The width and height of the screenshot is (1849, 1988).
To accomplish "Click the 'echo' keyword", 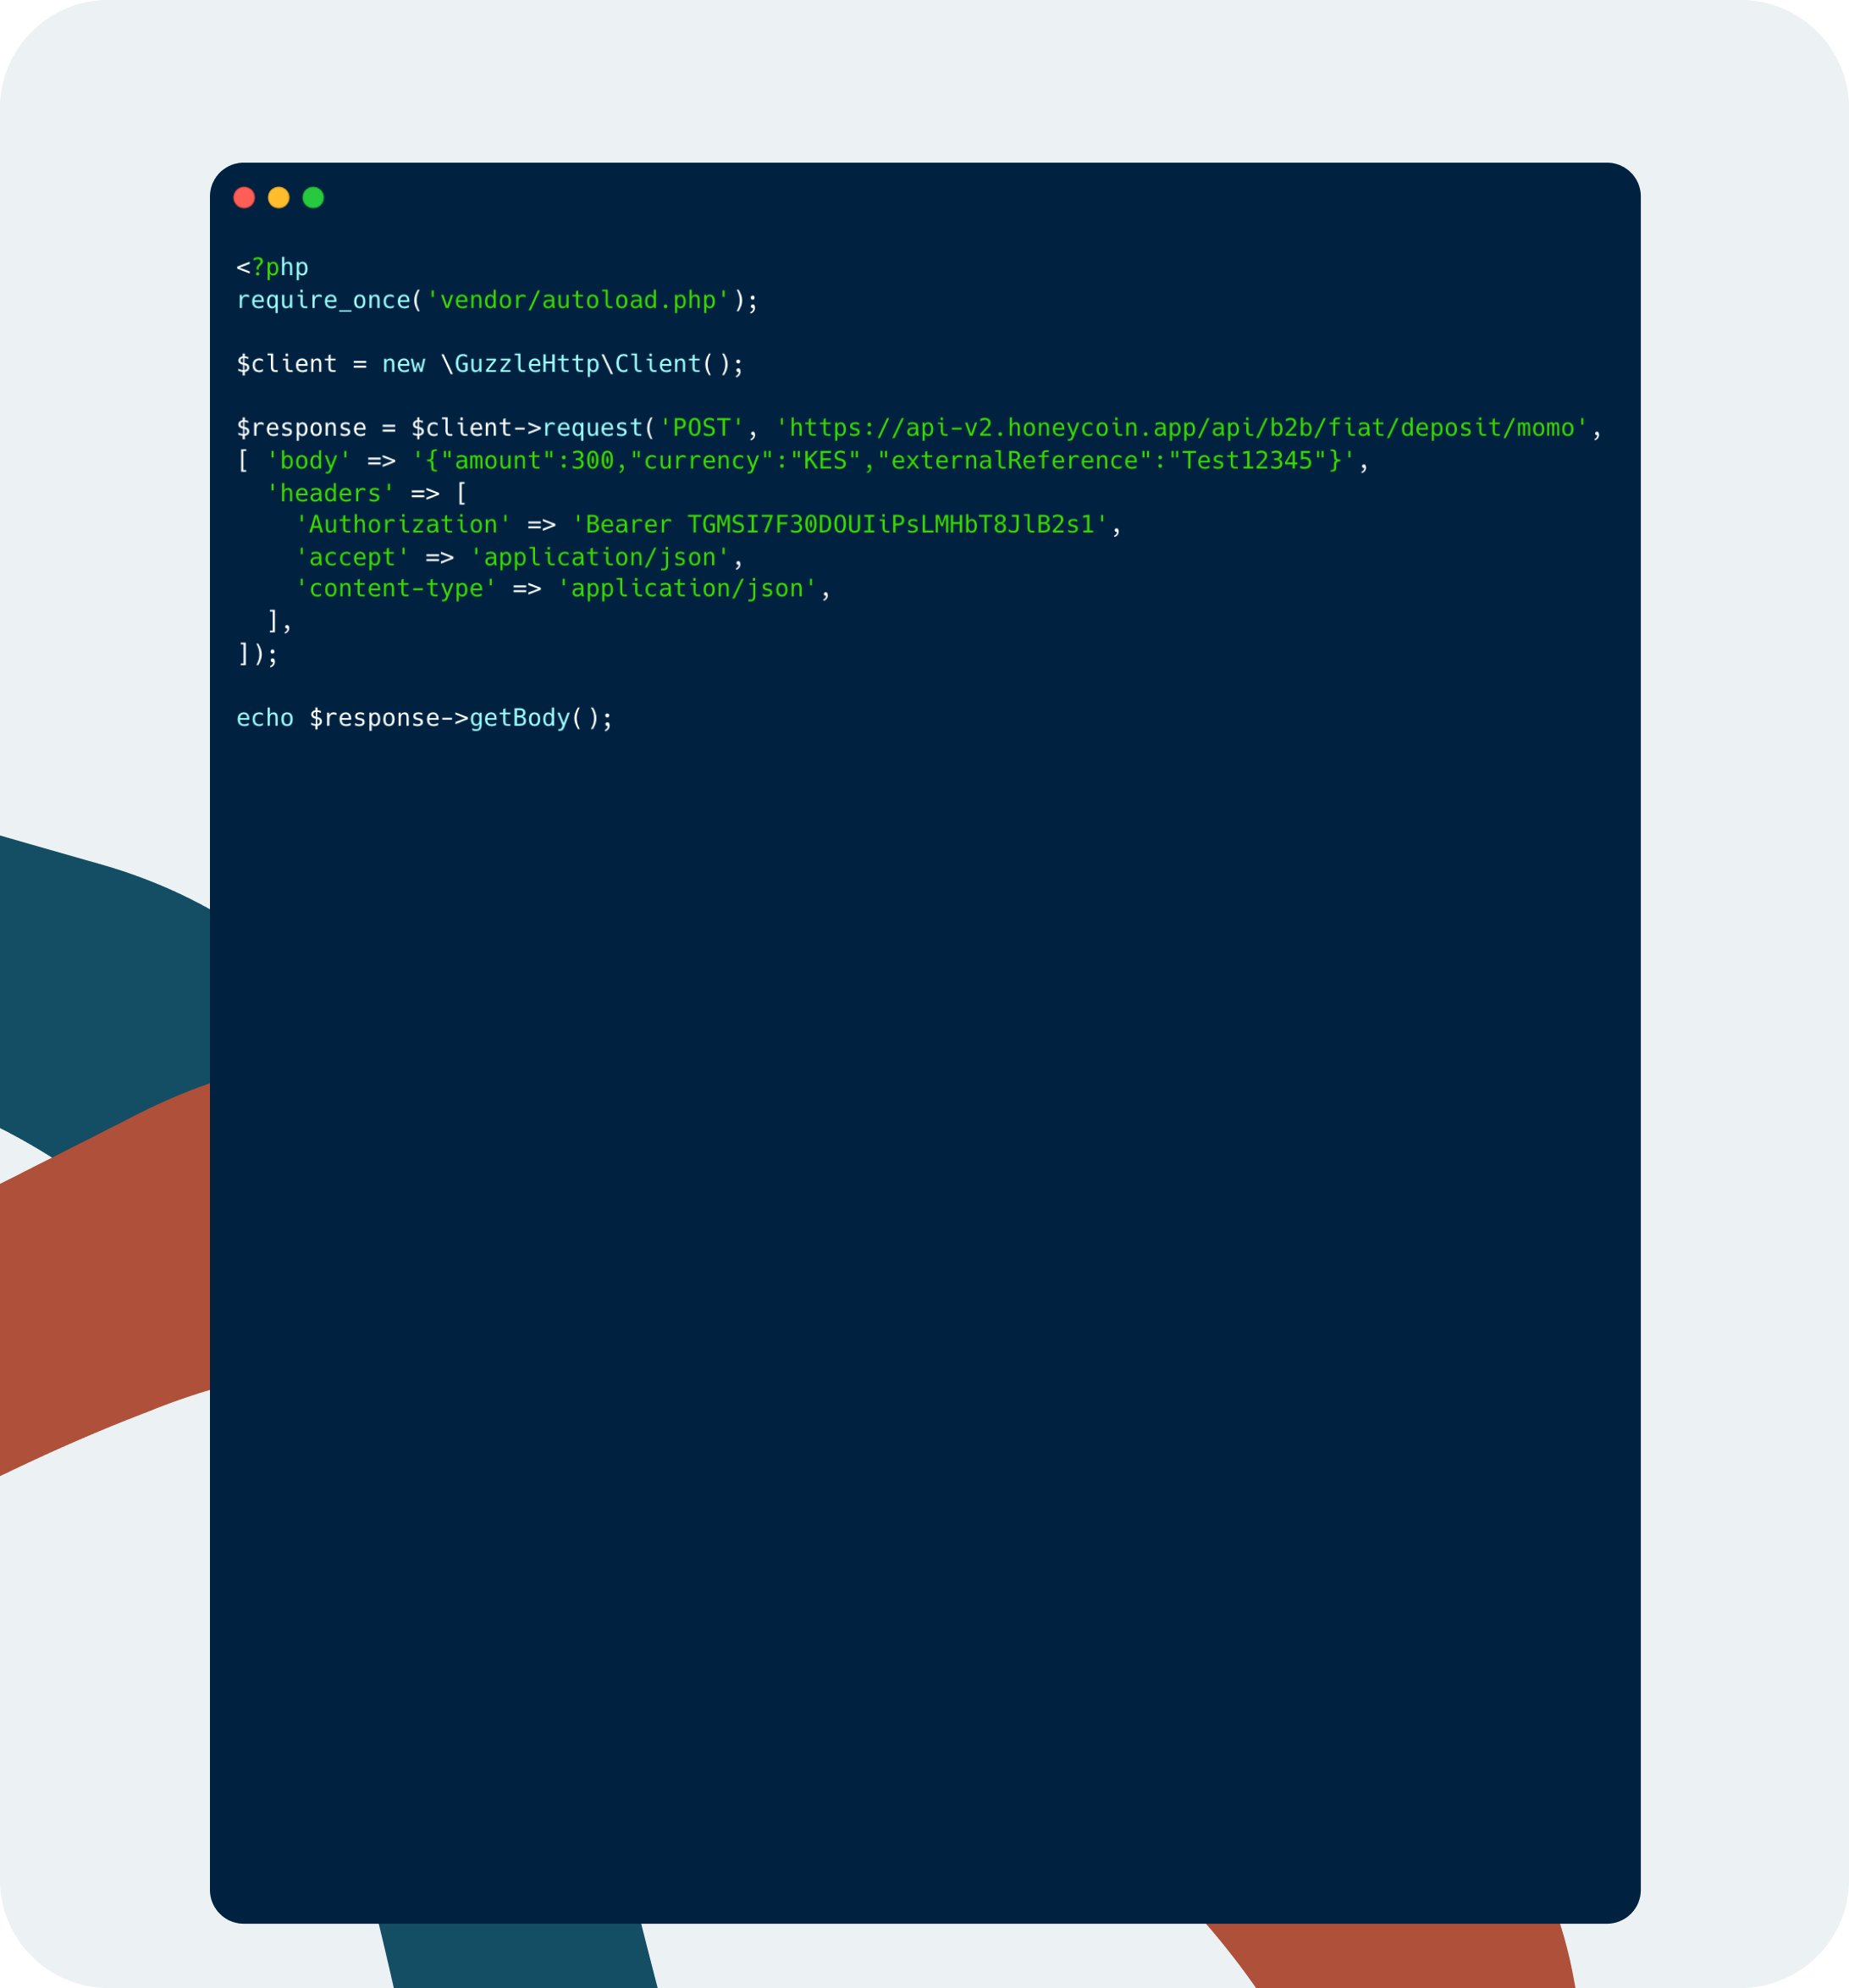I will pyautogui.click(x=265, y=719).
